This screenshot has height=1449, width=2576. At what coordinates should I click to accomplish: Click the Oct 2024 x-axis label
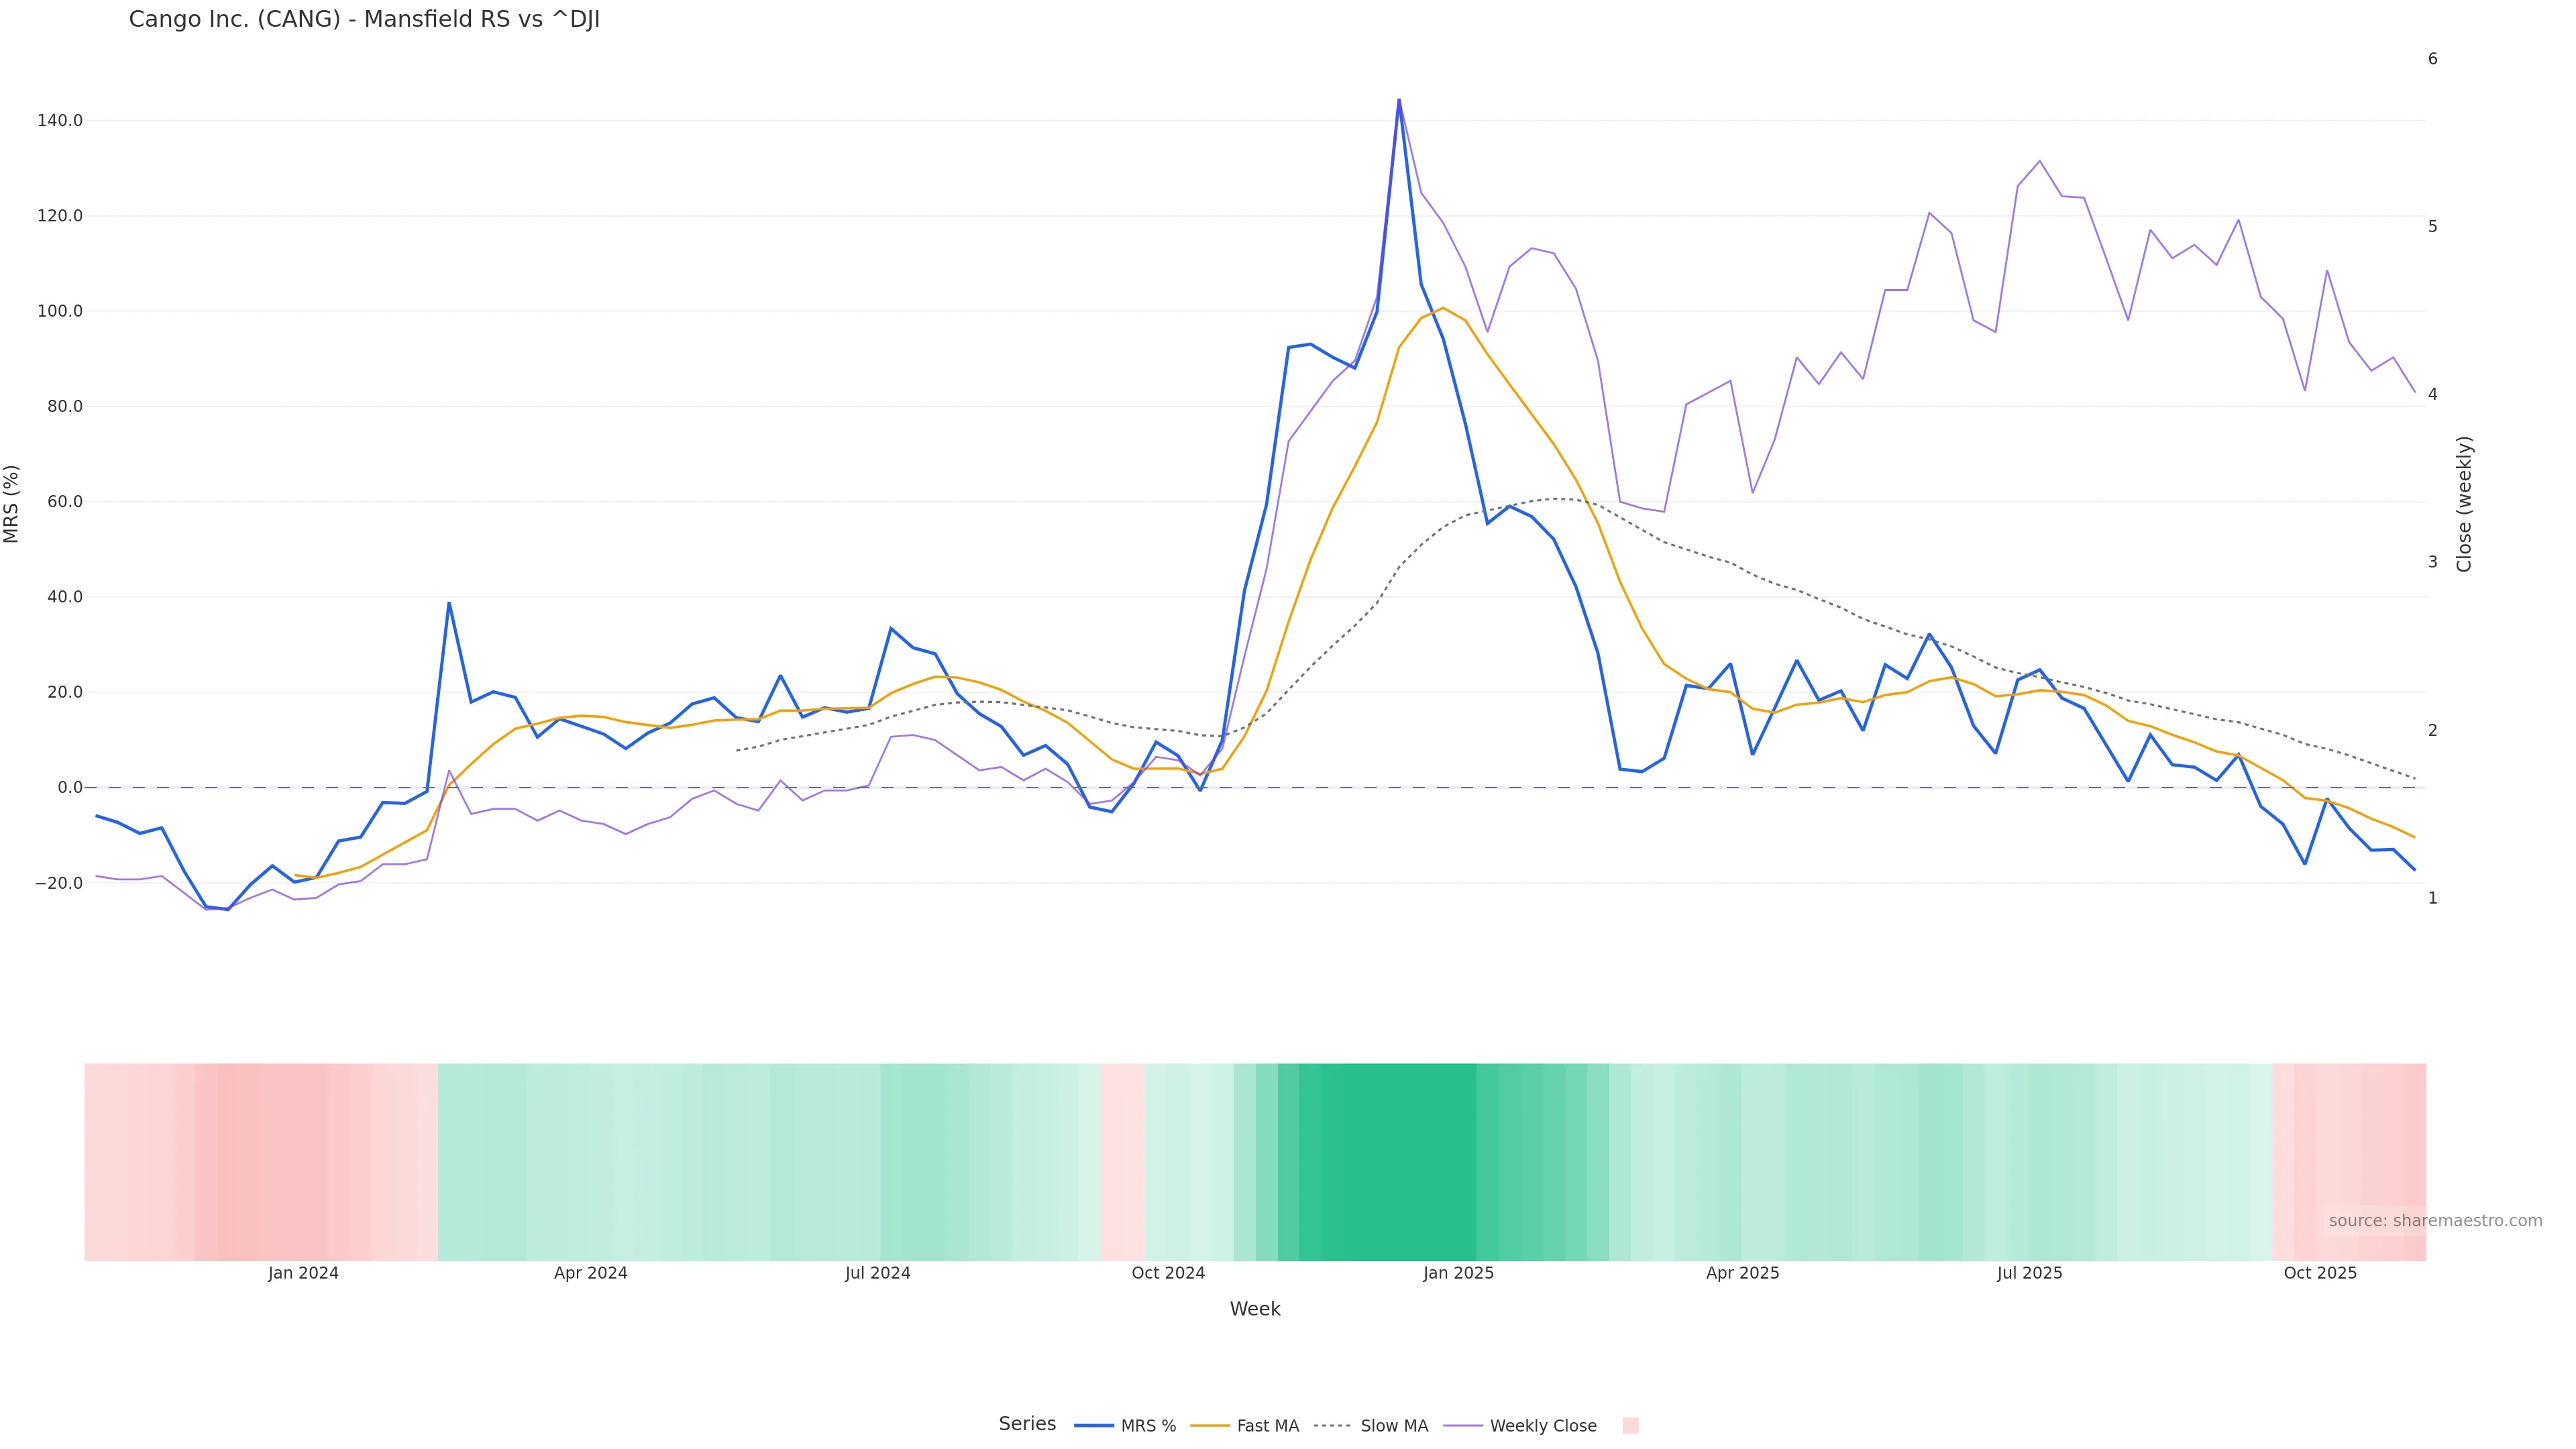1168,1273
